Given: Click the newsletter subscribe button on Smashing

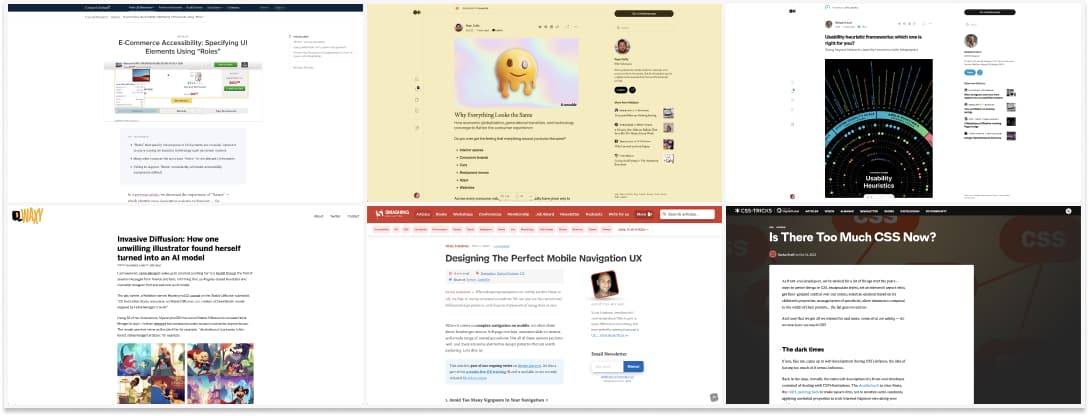Looking at the screenshot, I should pyautogui.click(x=634, y=366).
